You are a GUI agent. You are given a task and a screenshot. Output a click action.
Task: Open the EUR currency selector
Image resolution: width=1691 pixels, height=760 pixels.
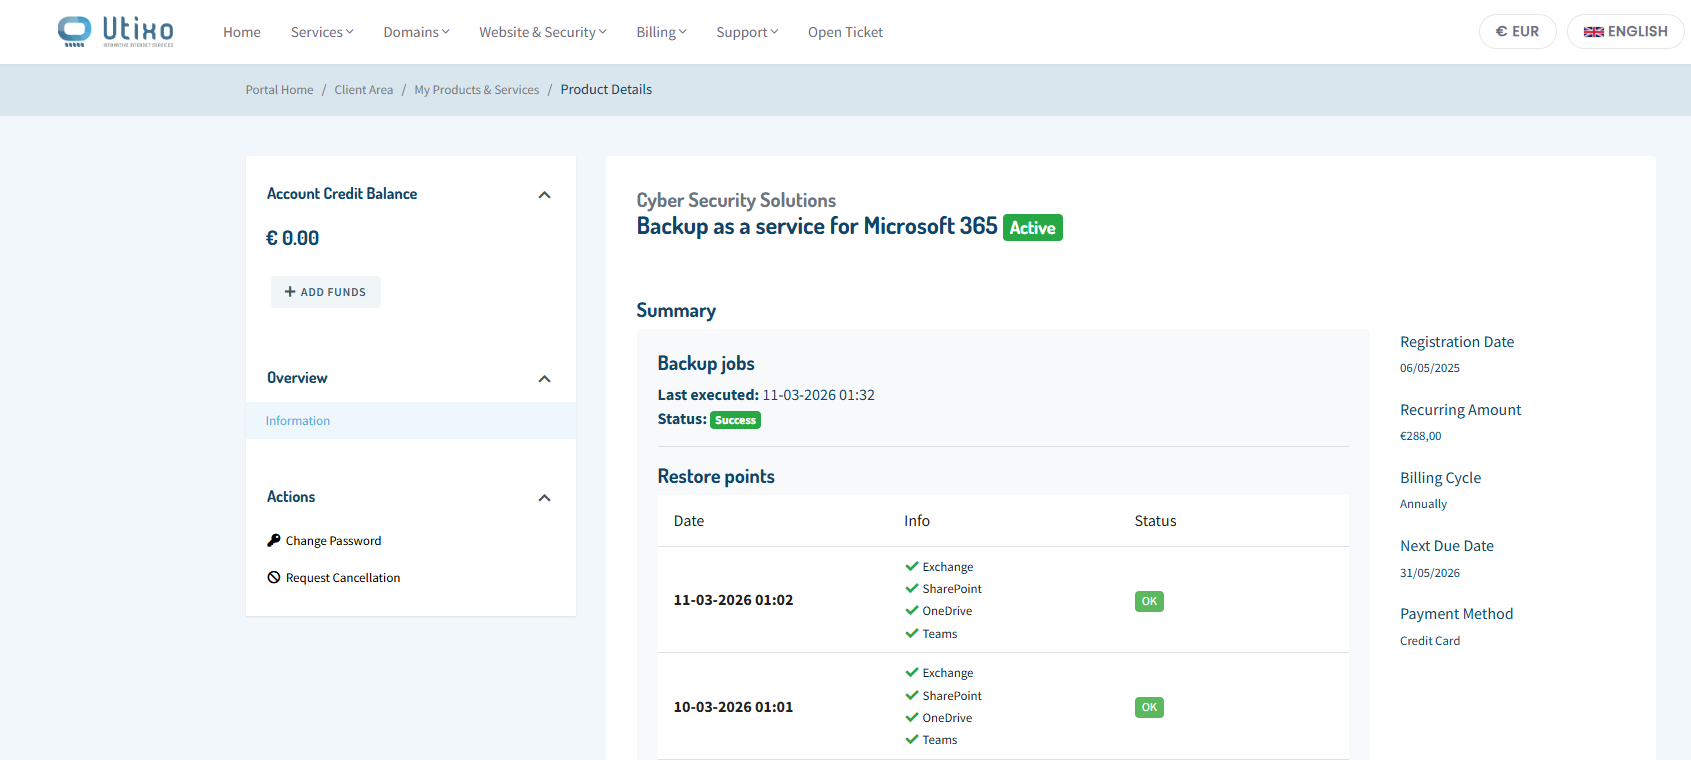coord(1517,31)
